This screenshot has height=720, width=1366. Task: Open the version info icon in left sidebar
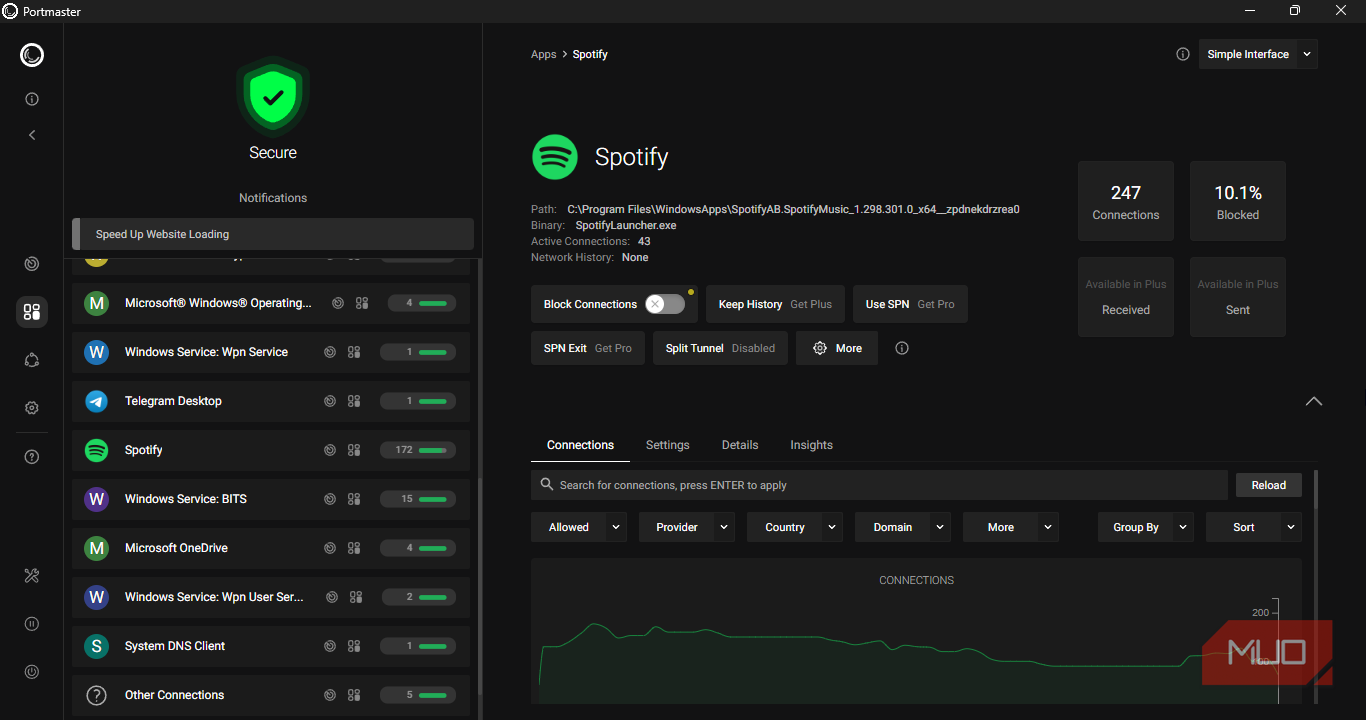32,99
